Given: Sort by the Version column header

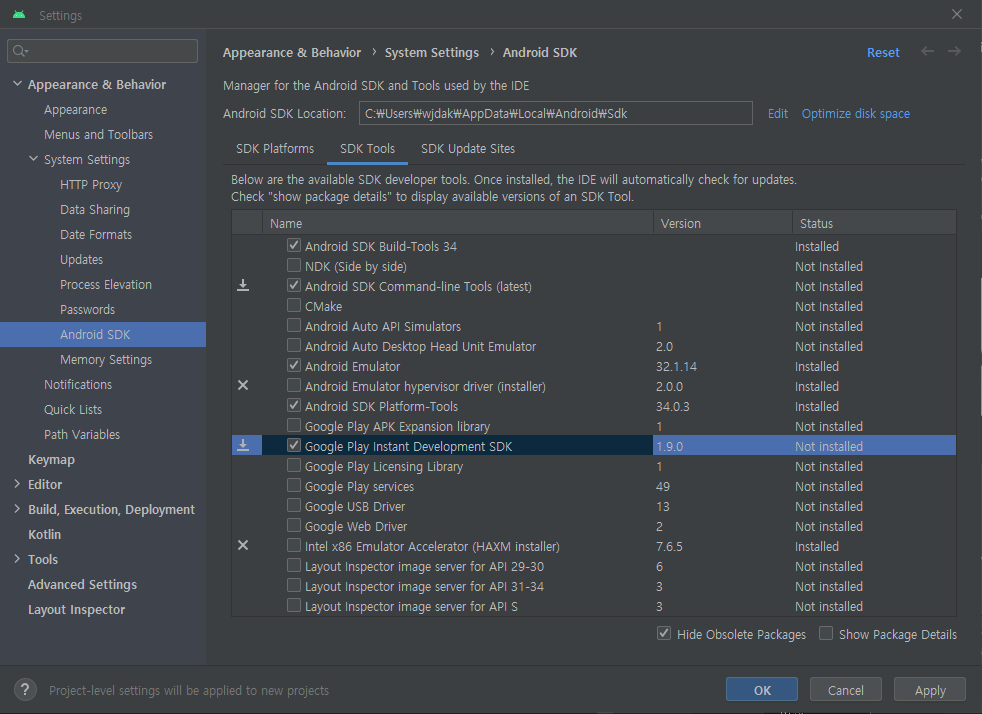Looking at the screenshot, I should click(x=723, y=223).
